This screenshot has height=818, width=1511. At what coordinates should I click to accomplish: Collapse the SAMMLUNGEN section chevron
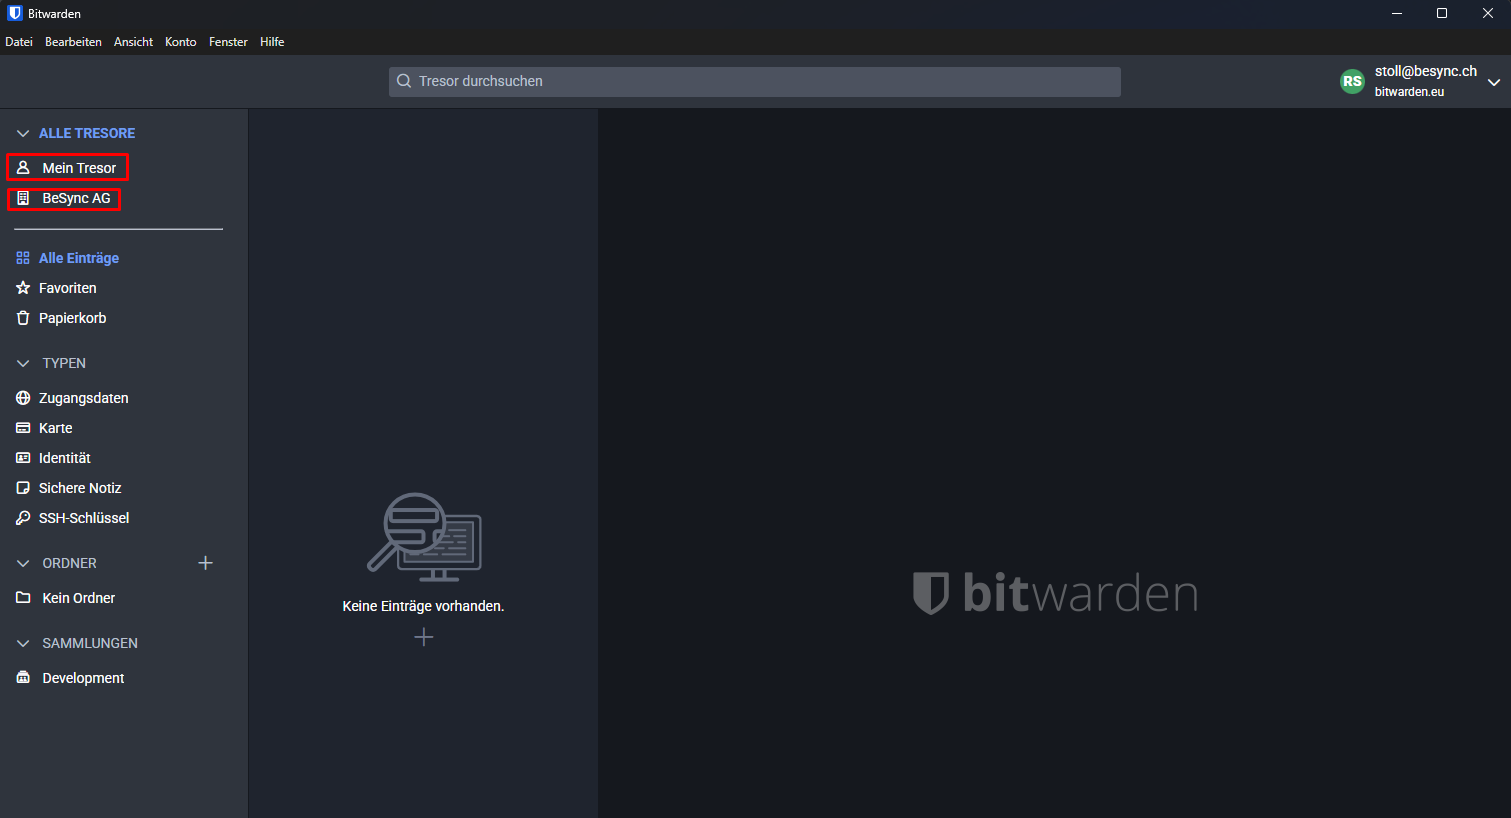[23, 643]
